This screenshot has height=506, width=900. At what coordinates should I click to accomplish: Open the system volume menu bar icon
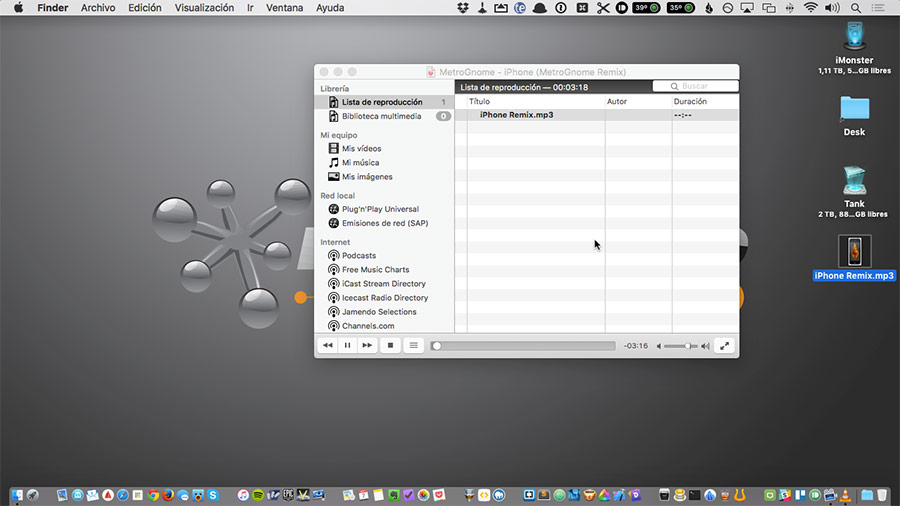coord(832,8)
